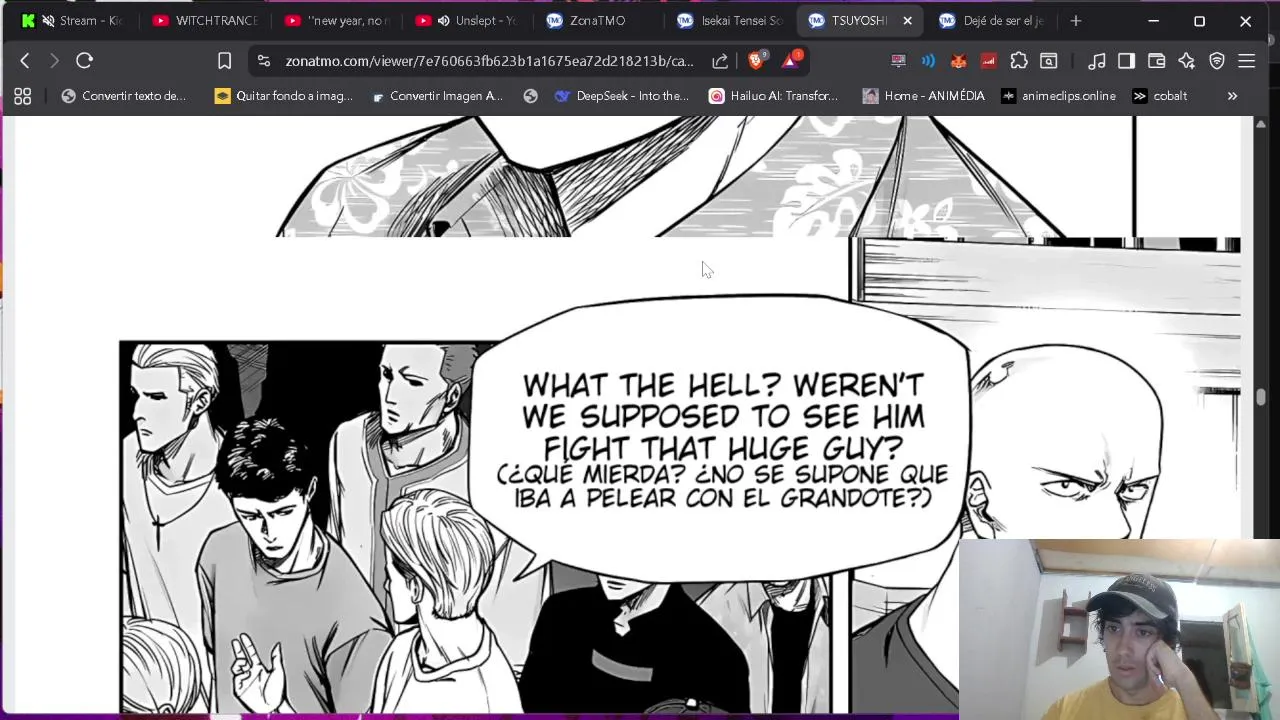Open Convertir texto de... bookmark

[x=124, y=96]
